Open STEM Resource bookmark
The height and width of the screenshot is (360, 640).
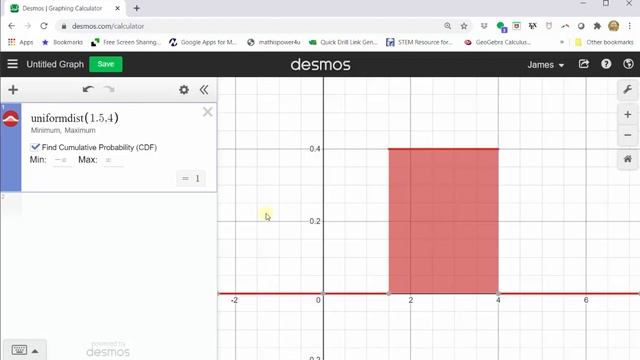[x=420, y=42]
